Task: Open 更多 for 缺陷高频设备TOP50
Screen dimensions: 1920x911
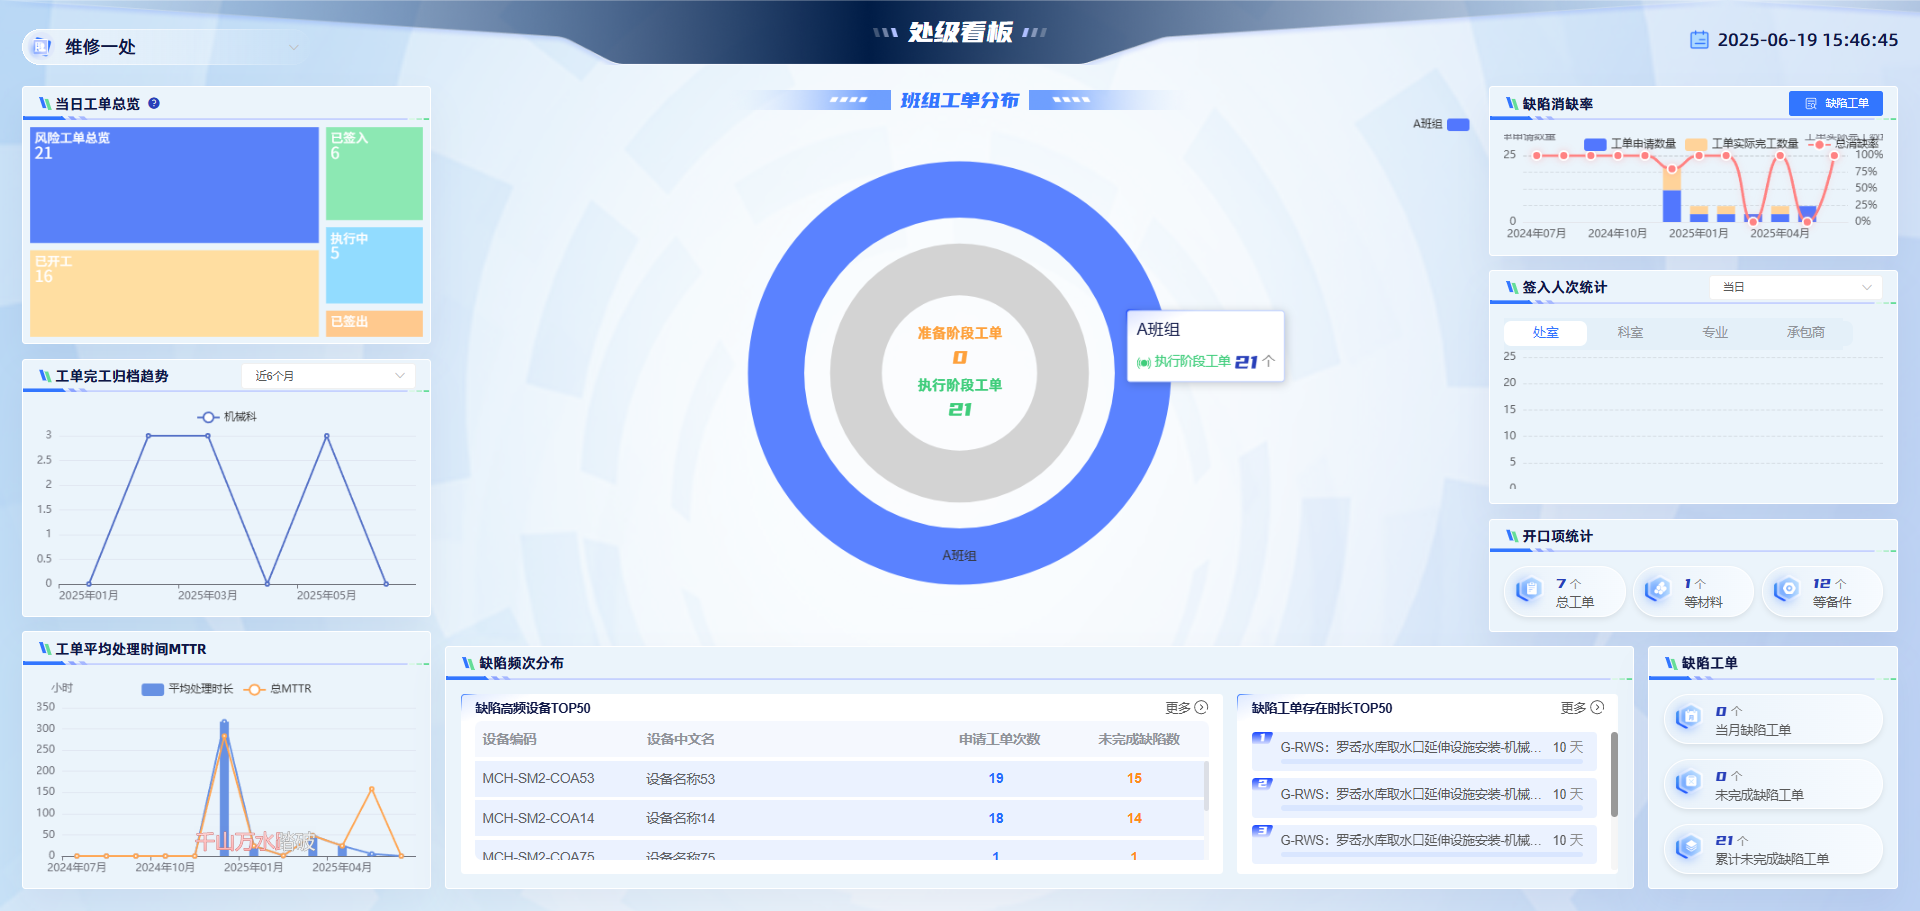Action: coord(1186,708)
